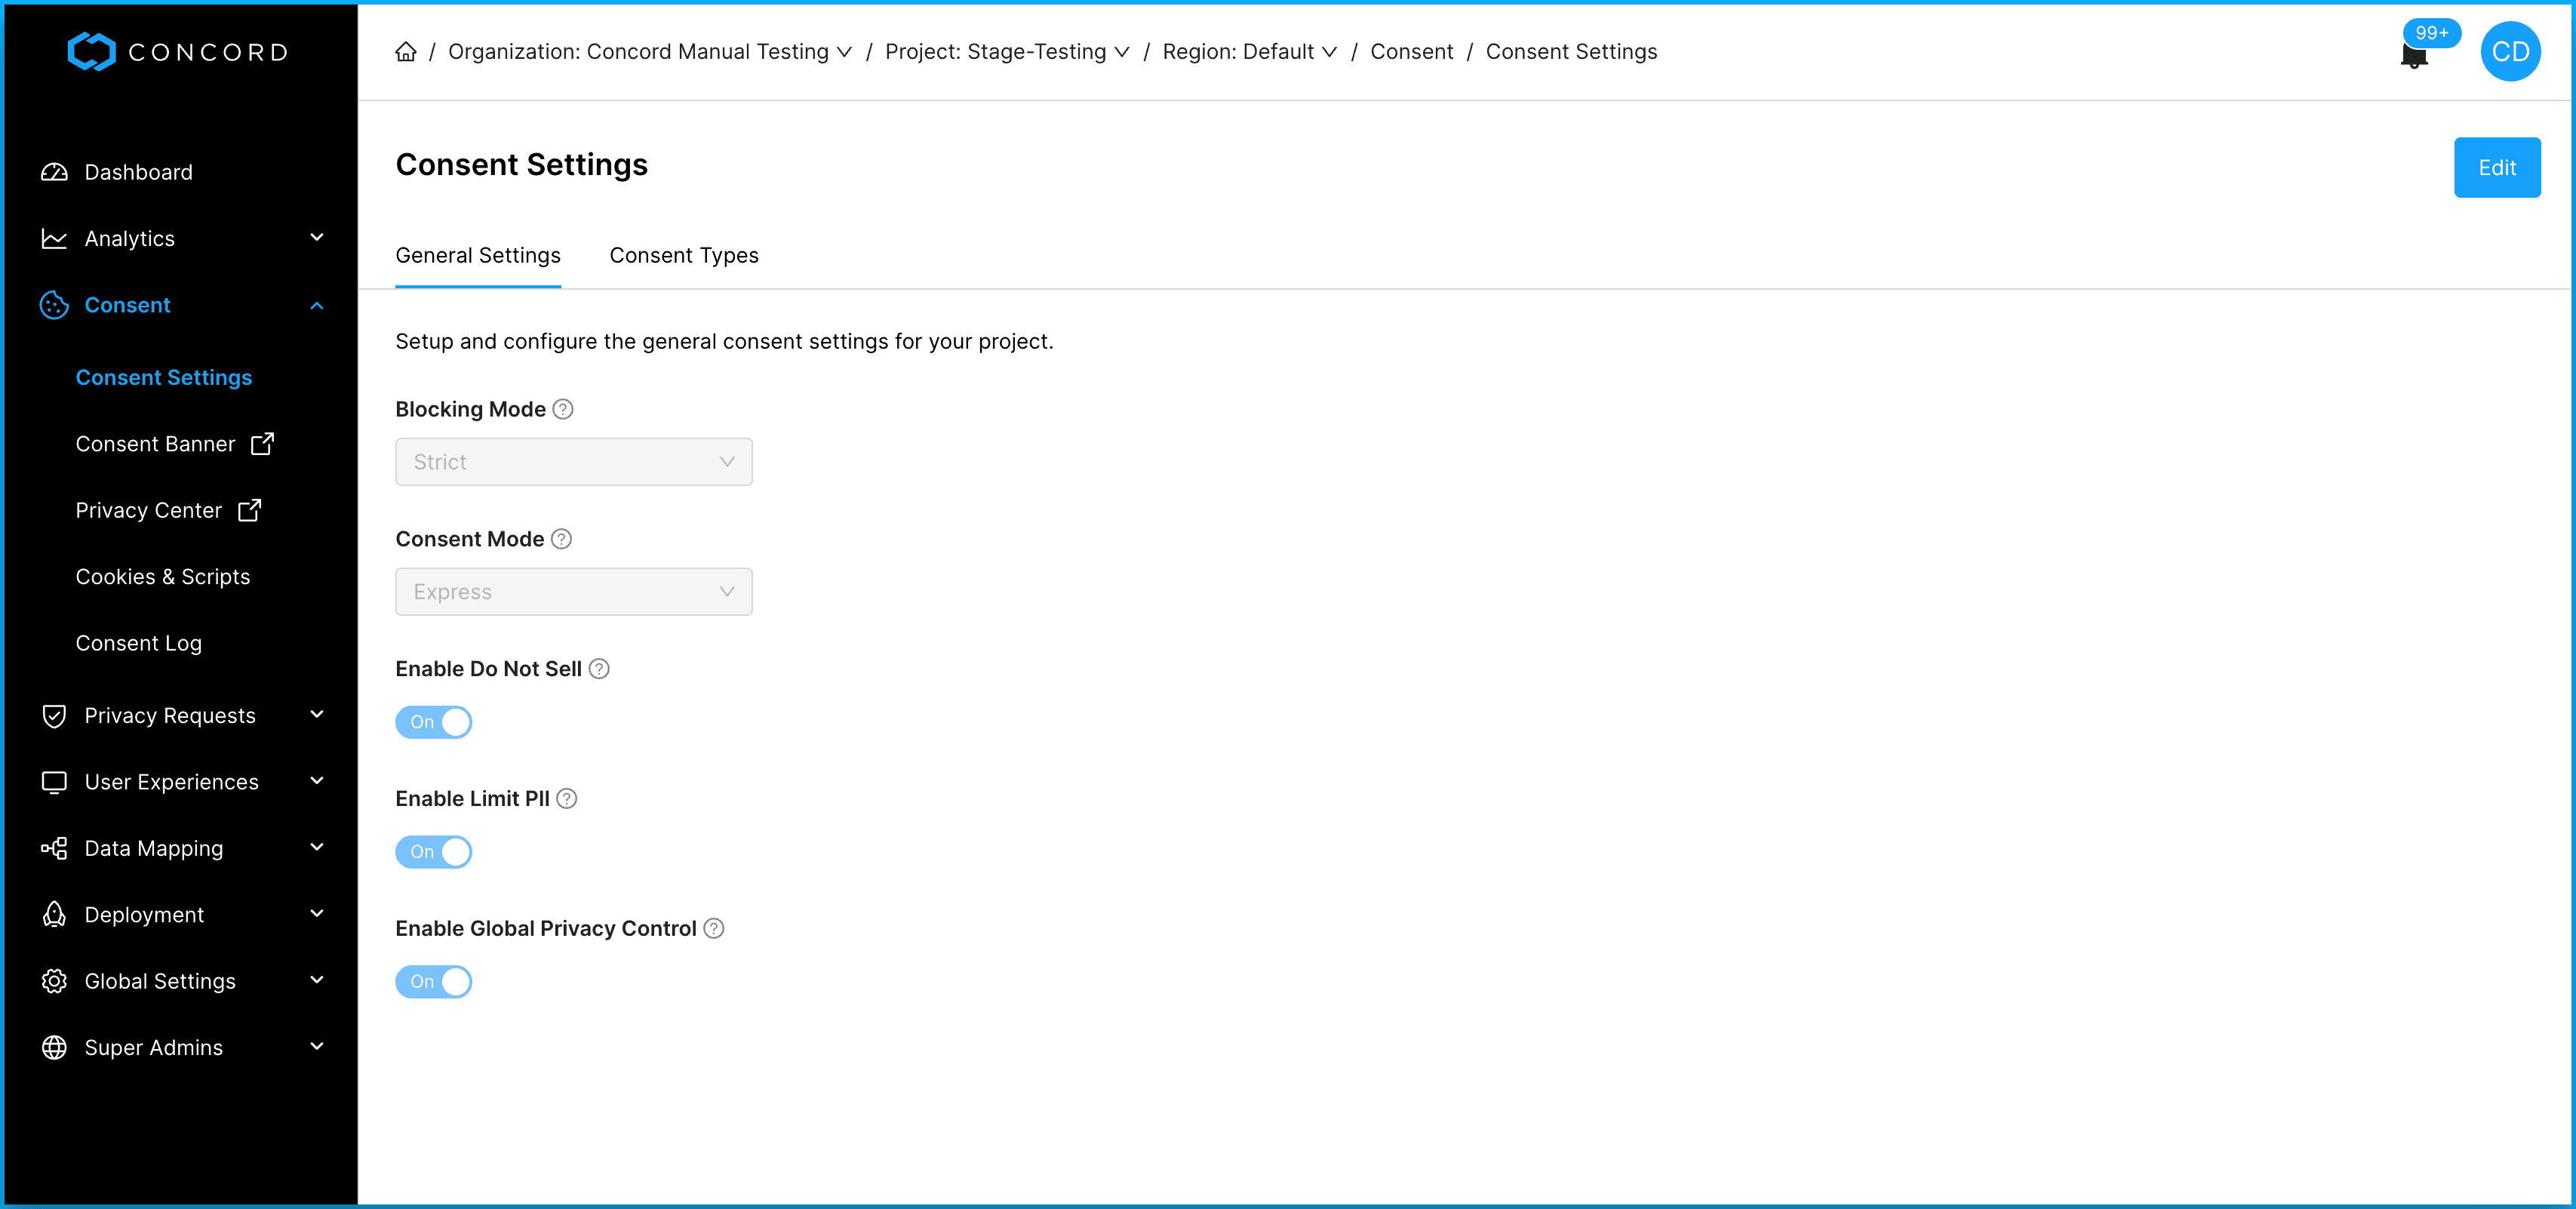Screen dimensions: 2576x1209
Task: Toggle Enable Global Privacy Control switch
Action: pos(433,982)
